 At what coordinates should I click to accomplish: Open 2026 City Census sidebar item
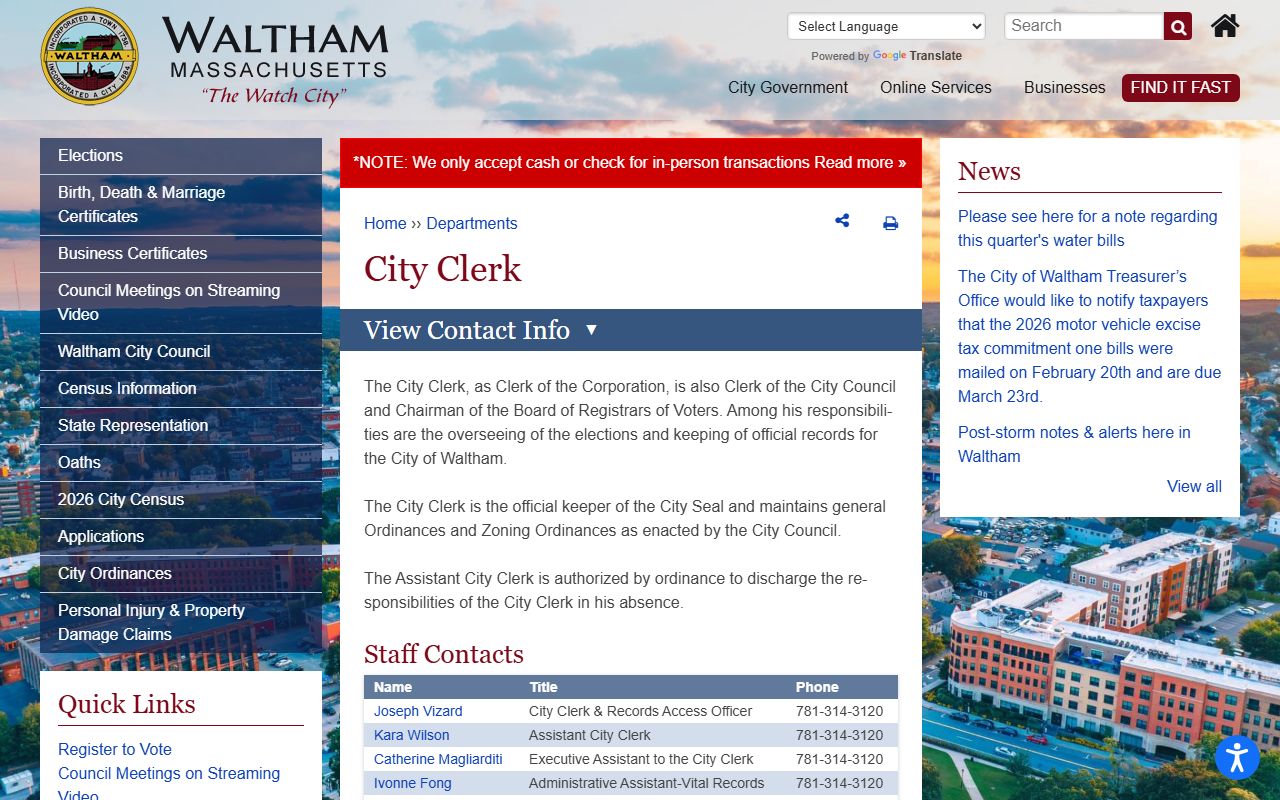181,500
